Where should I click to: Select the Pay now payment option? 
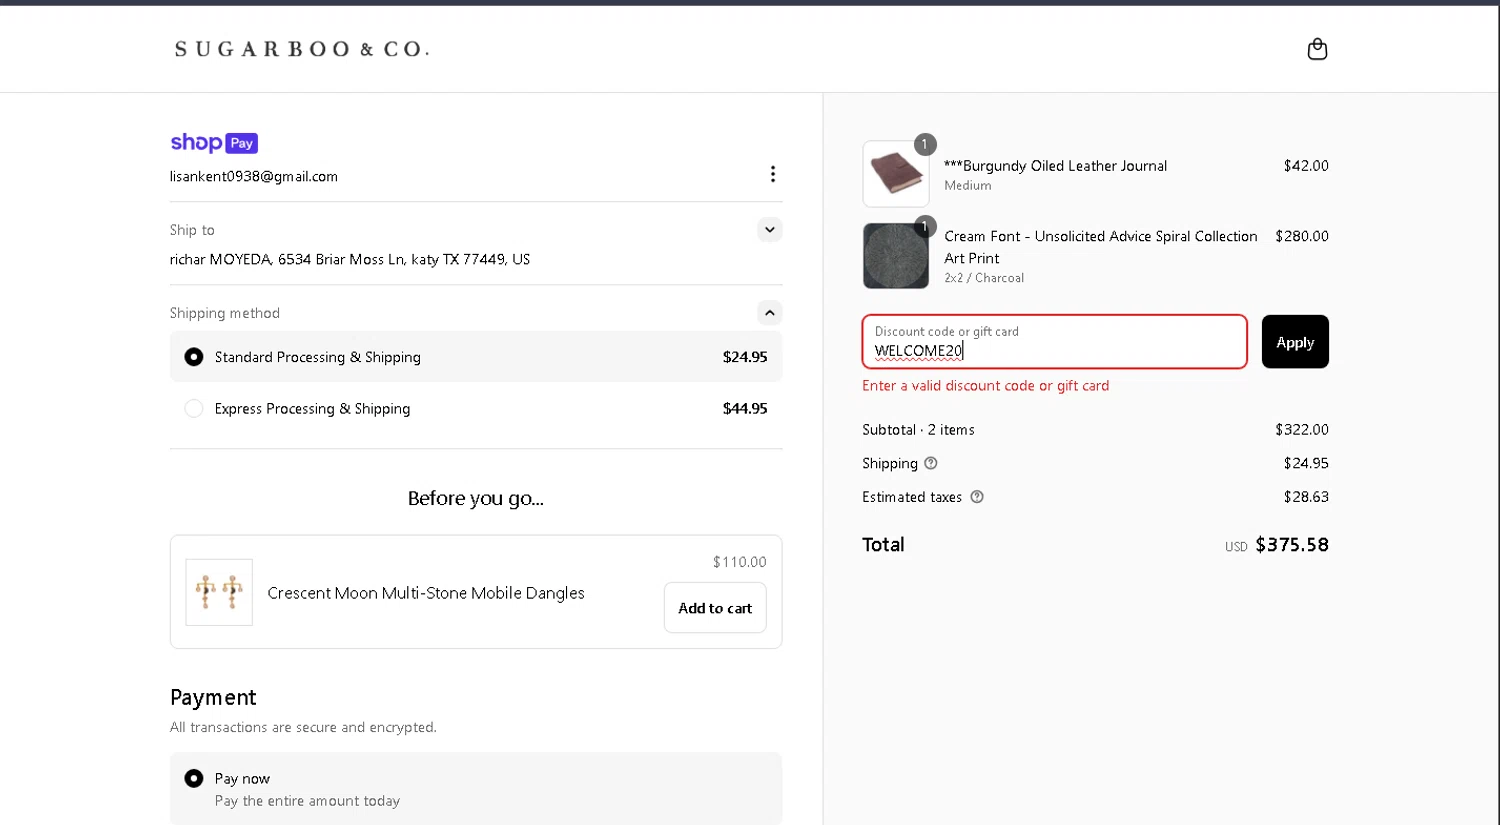click(x=476, y=789)
